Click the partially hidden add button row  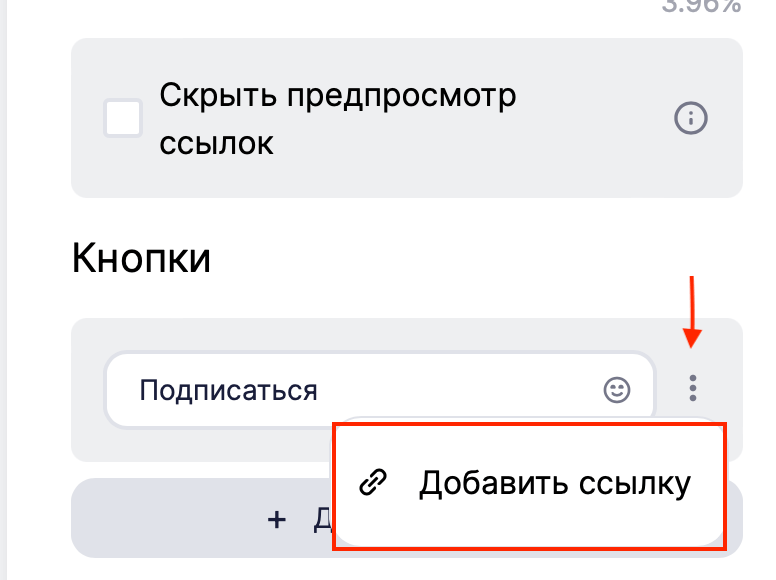(203, 518)
